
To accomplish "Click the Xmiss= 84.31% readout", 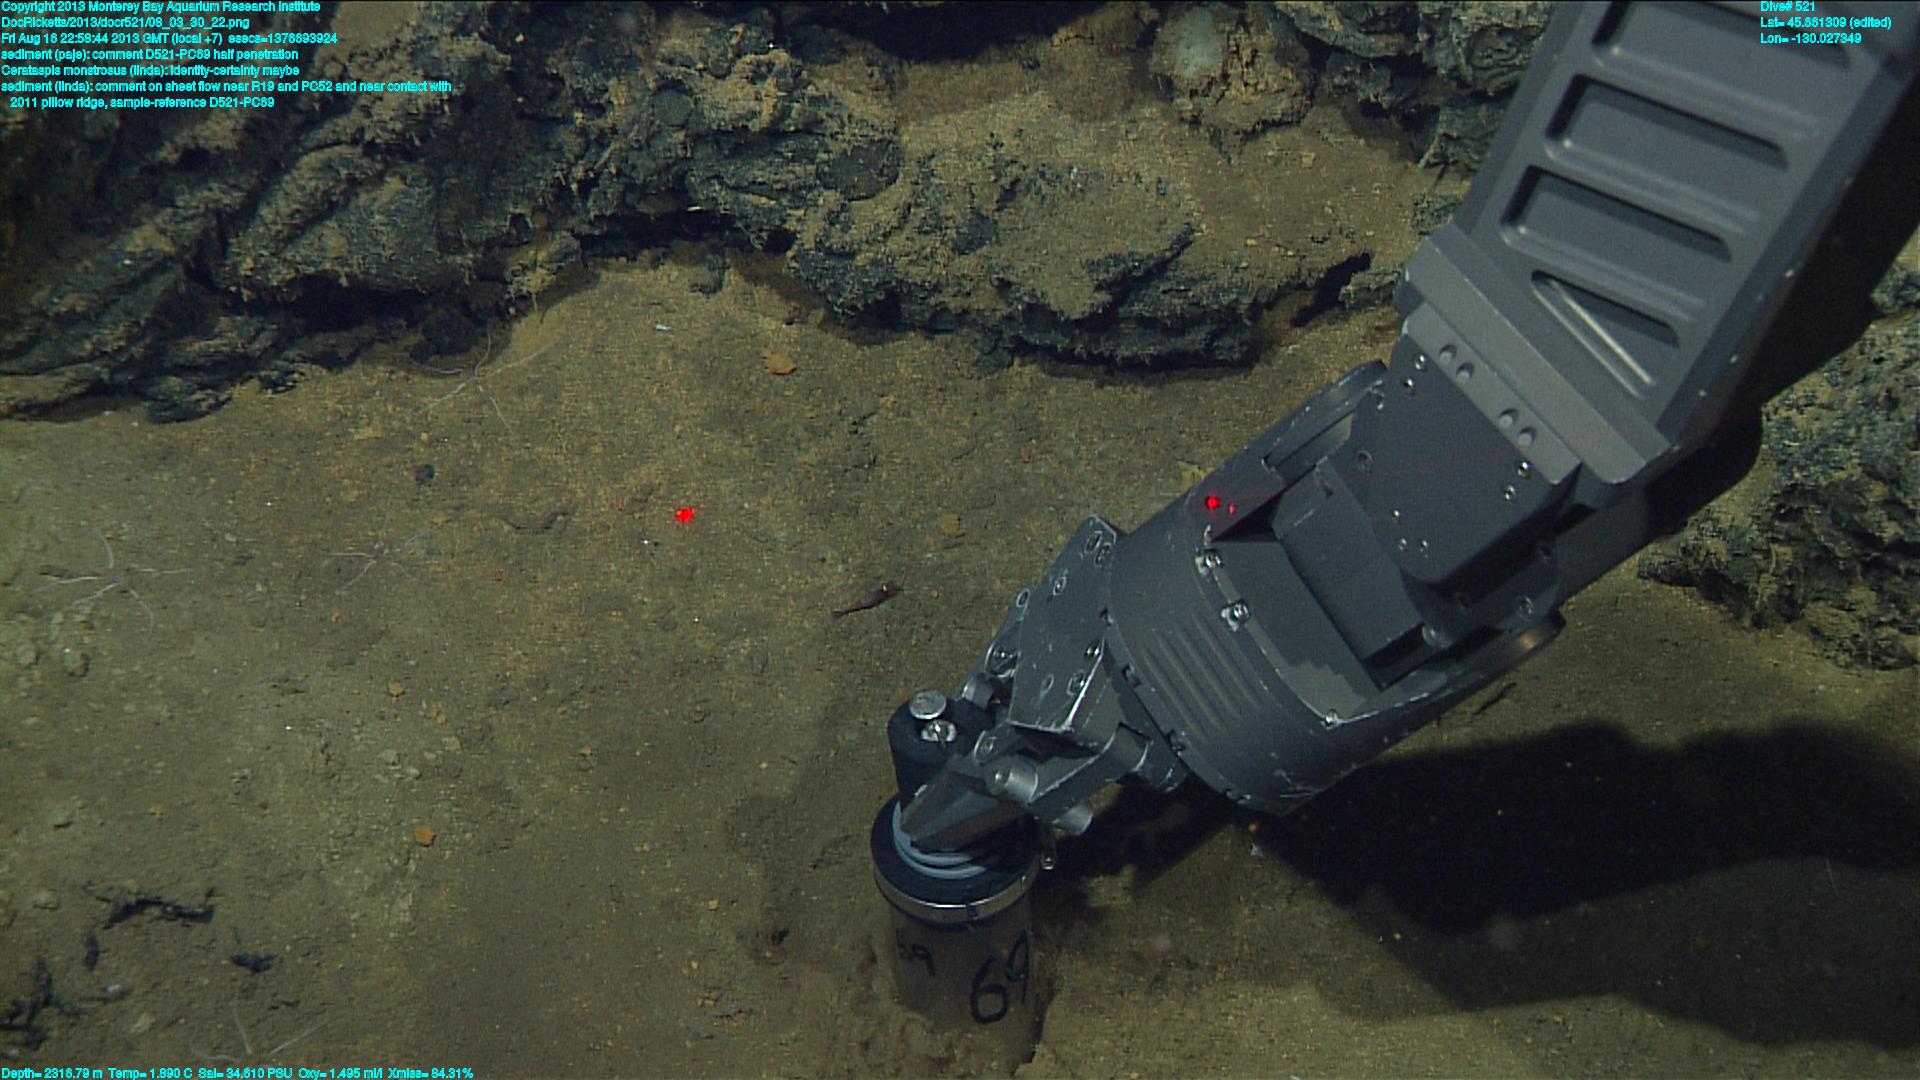I will pyautogui.click(x=430, y=1073).
